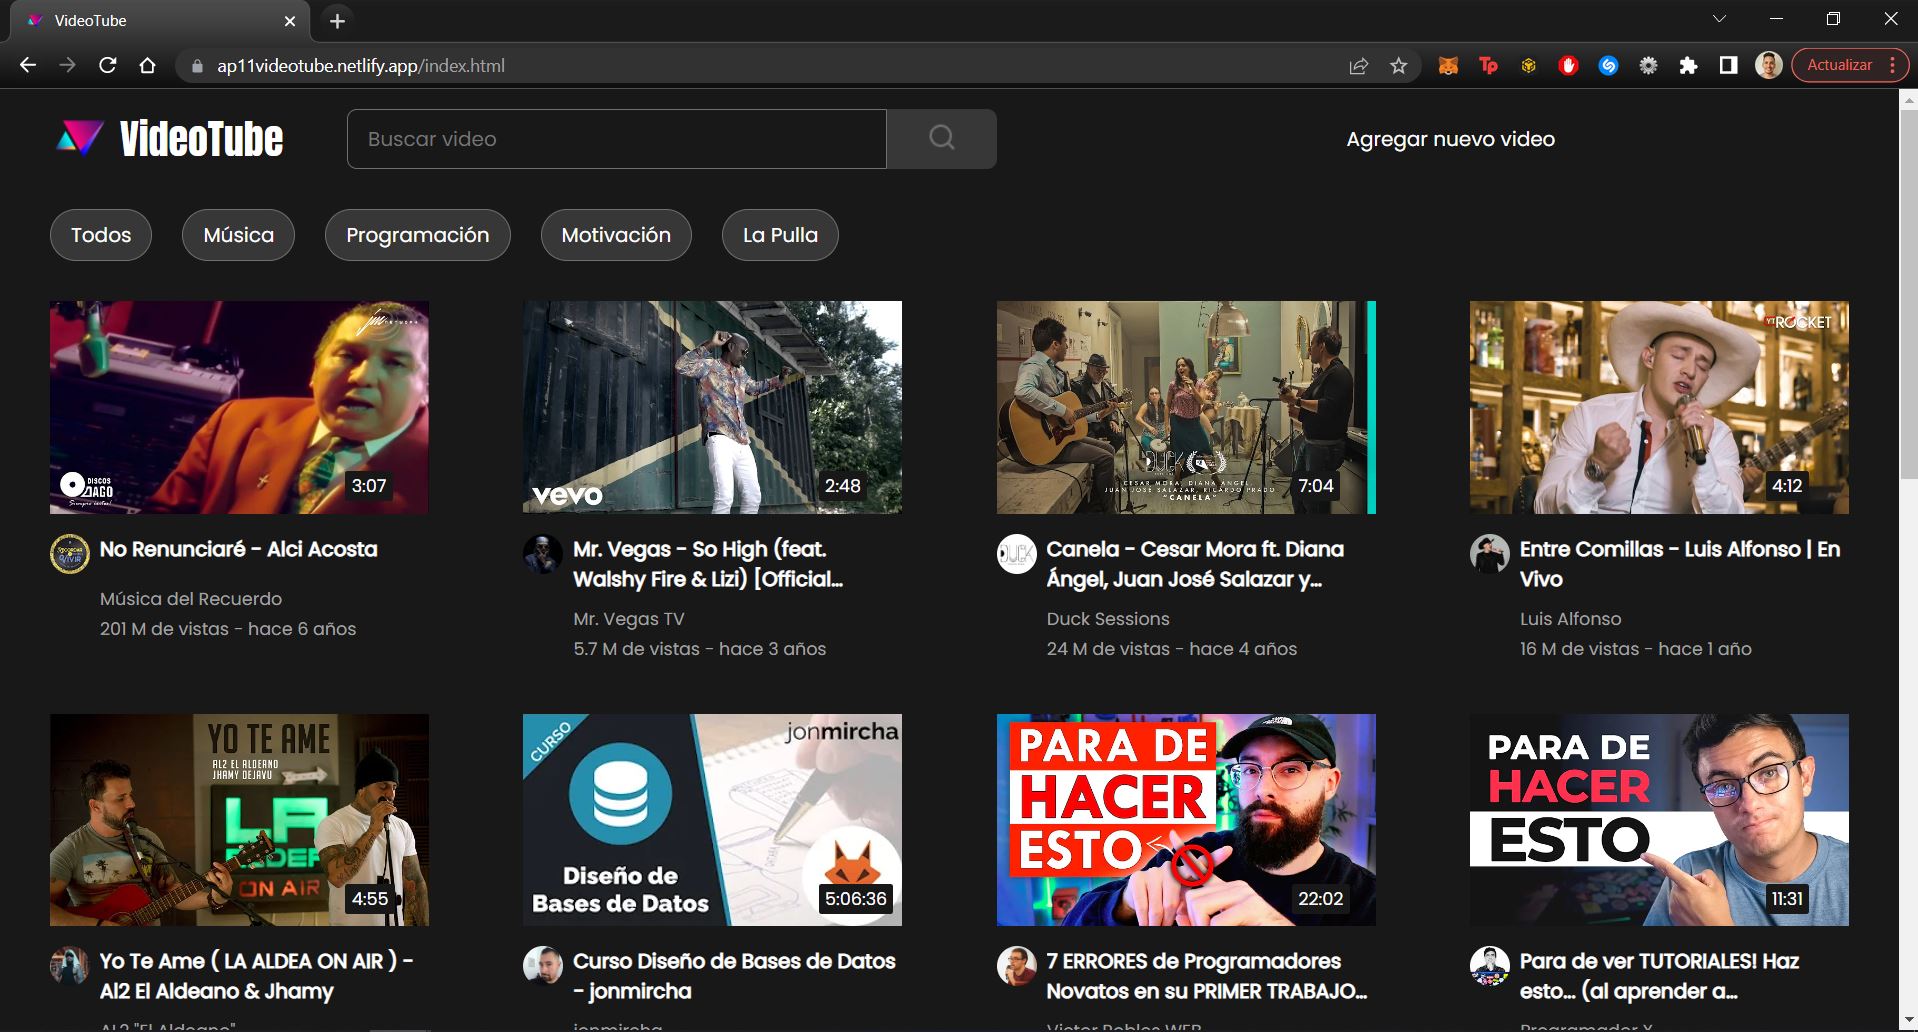Open Para de ver TUTORIALES thumbnail
The height and width of the screenshot is (1032, 1918).
(x=1659, y=820)
